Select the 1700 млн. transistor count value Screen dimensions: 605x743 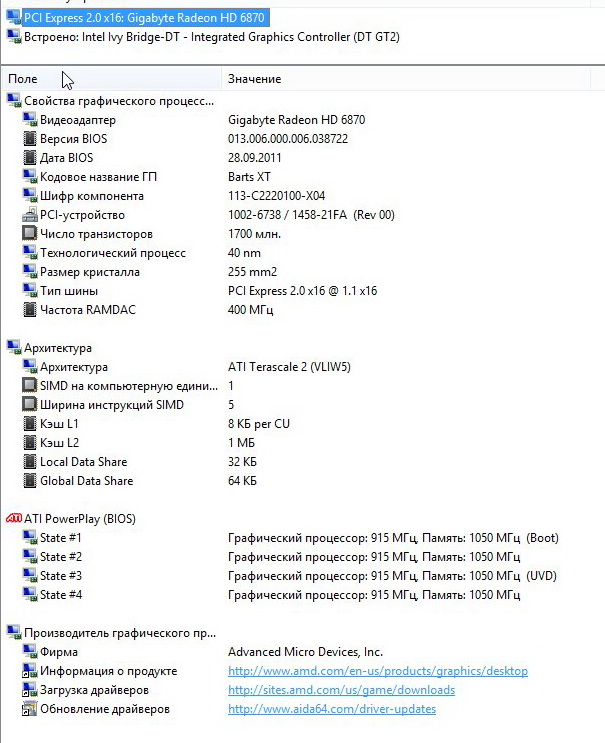click(254, 234)
